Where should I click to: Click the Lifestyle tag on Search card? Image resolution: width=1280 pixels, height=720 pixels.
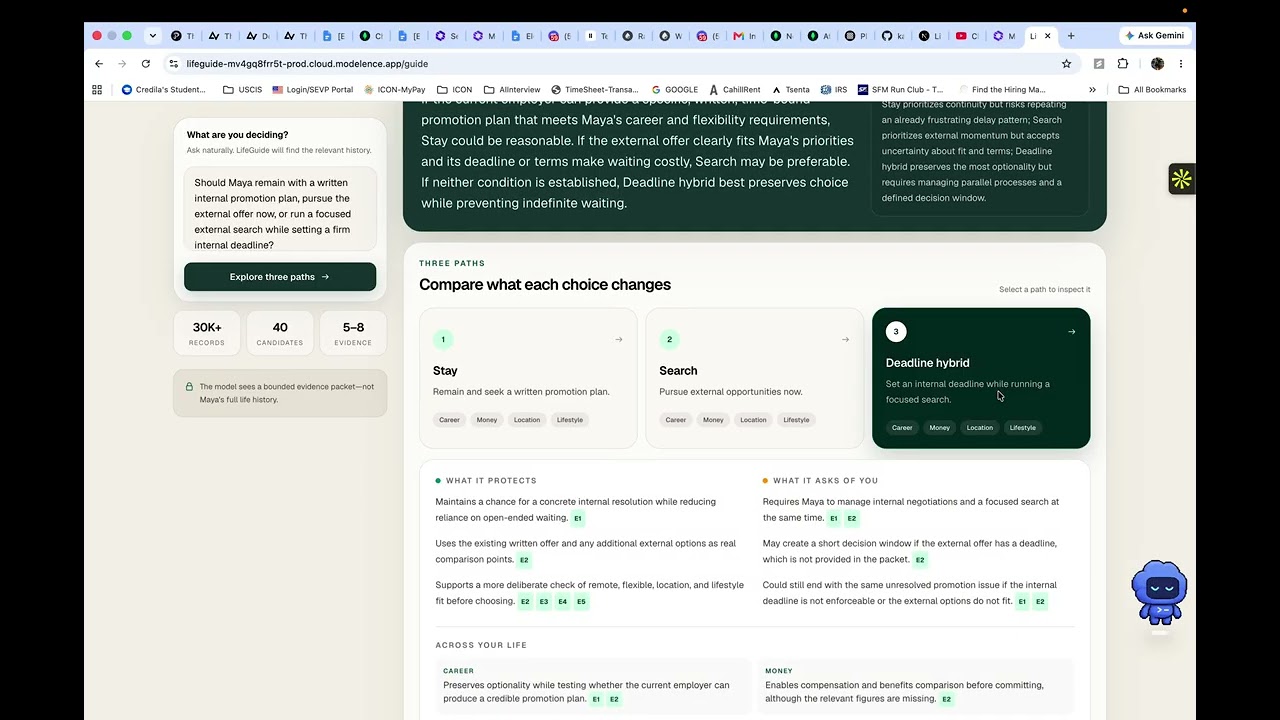(x=796, y=420)
